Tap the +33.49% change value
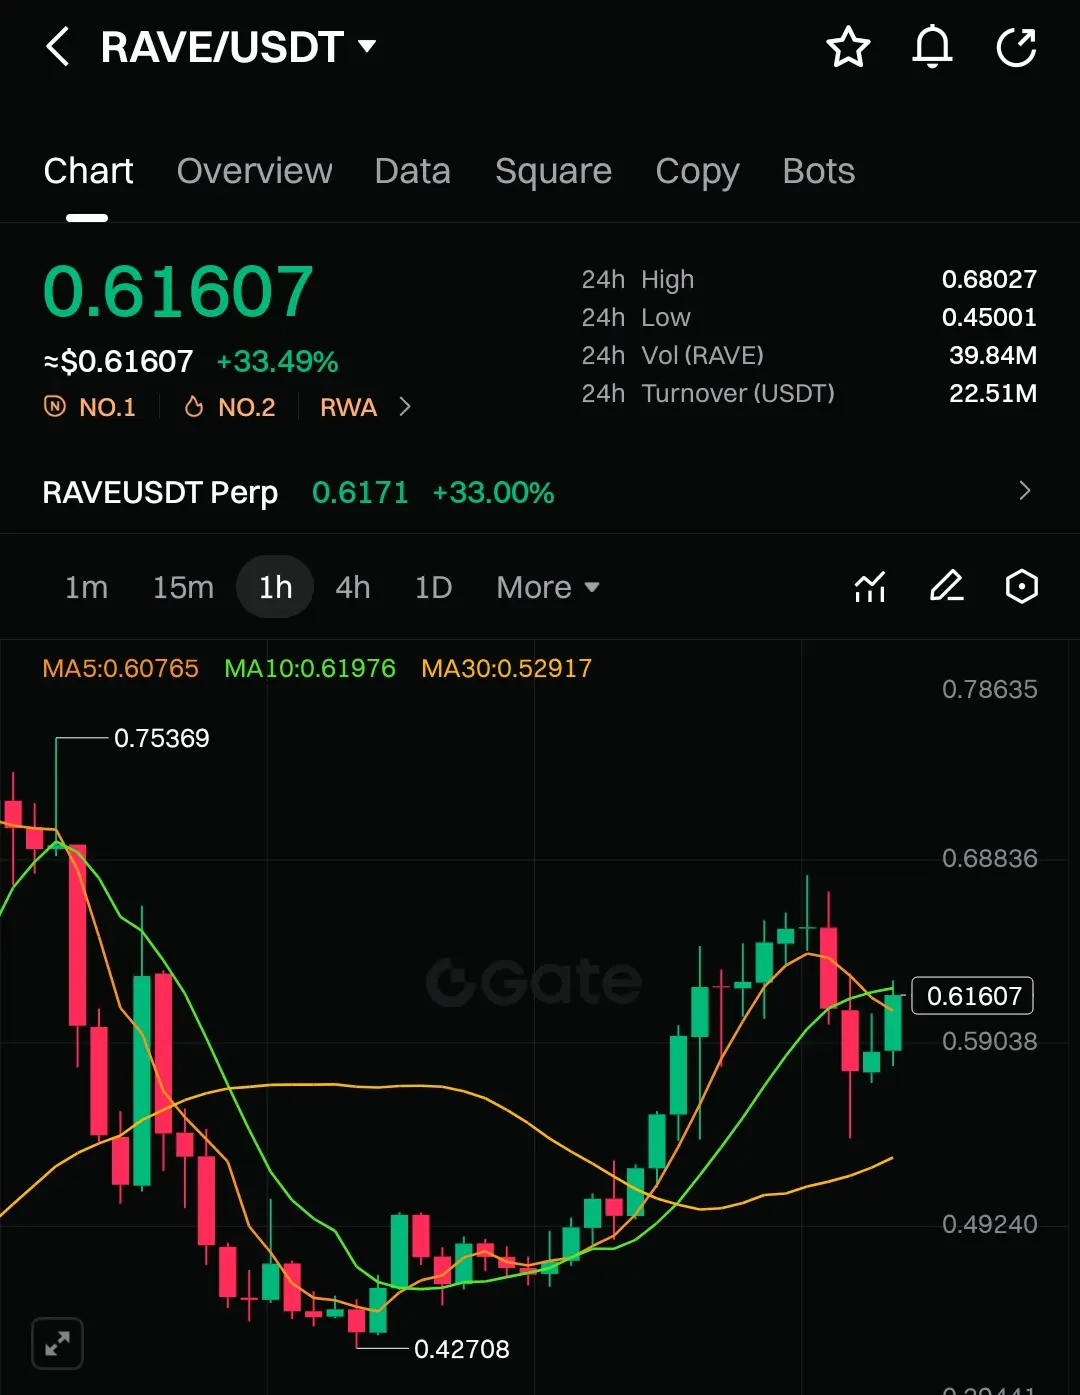1080x1395 pixels. point(277,362)
